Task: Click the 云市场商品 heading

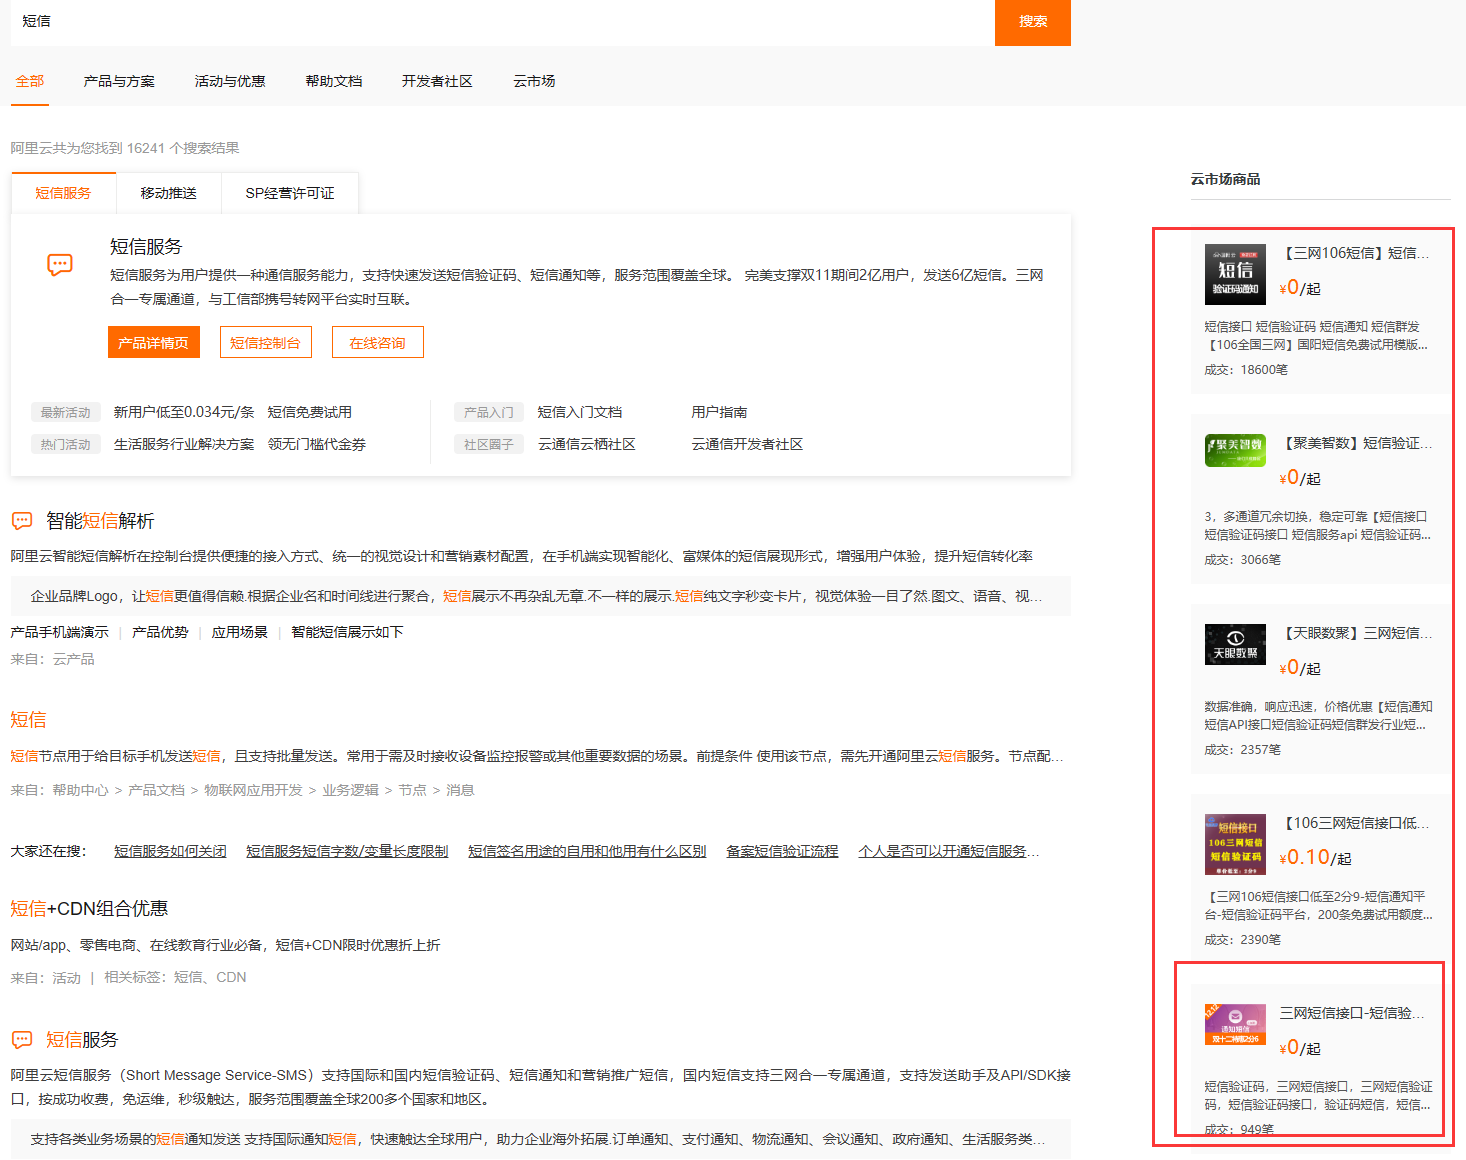Action: click(1225, 179)
